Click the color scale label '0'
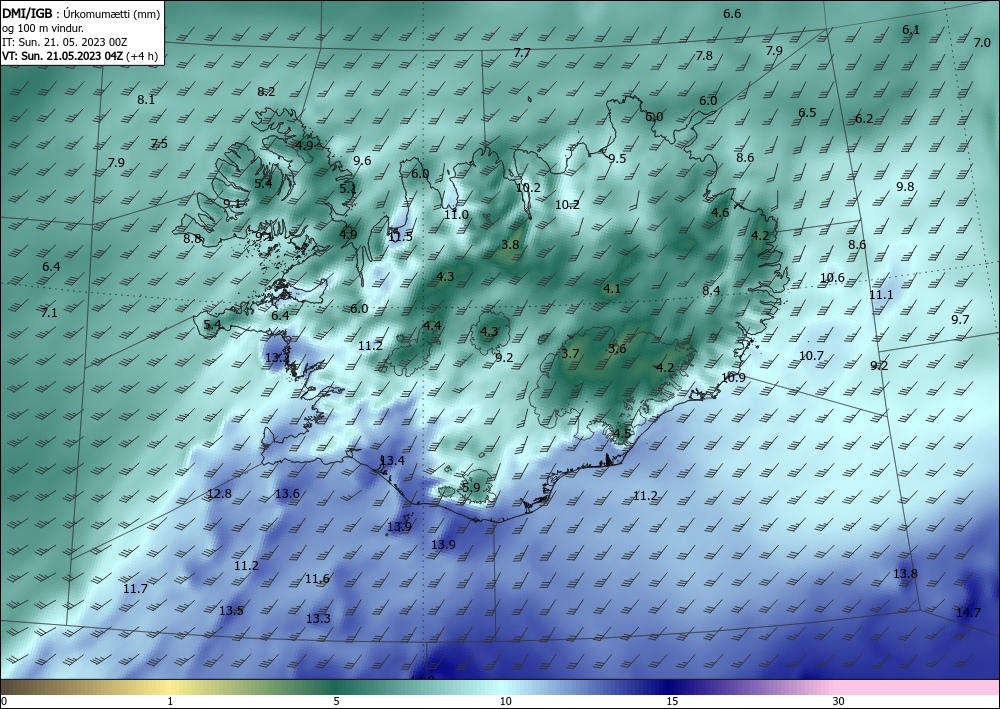 tap(4, 702)
